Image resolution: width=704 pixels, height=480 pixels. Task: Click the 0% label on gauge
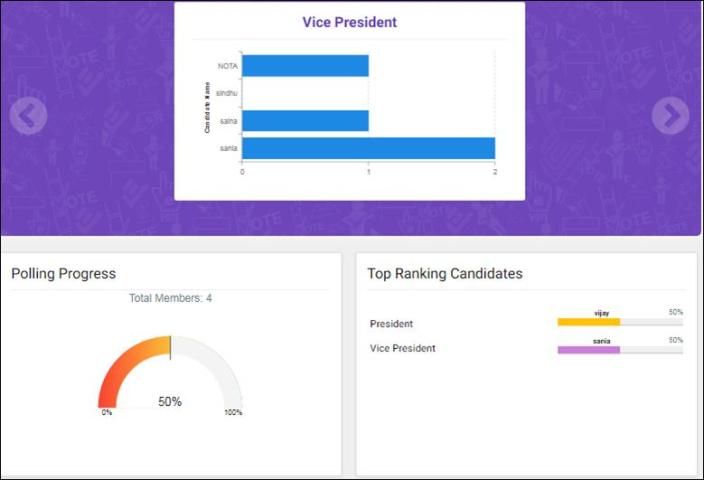pyautogui.click(x=107, y=412)
